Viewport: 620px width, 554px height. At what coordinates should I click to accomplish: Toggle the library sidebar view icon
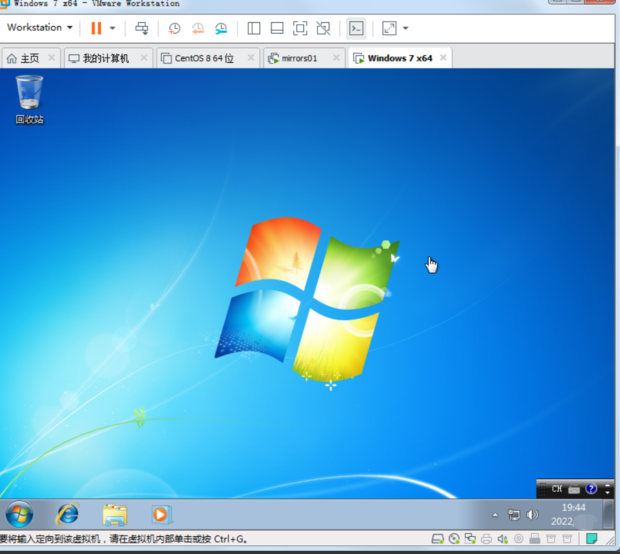coord(254,28)
